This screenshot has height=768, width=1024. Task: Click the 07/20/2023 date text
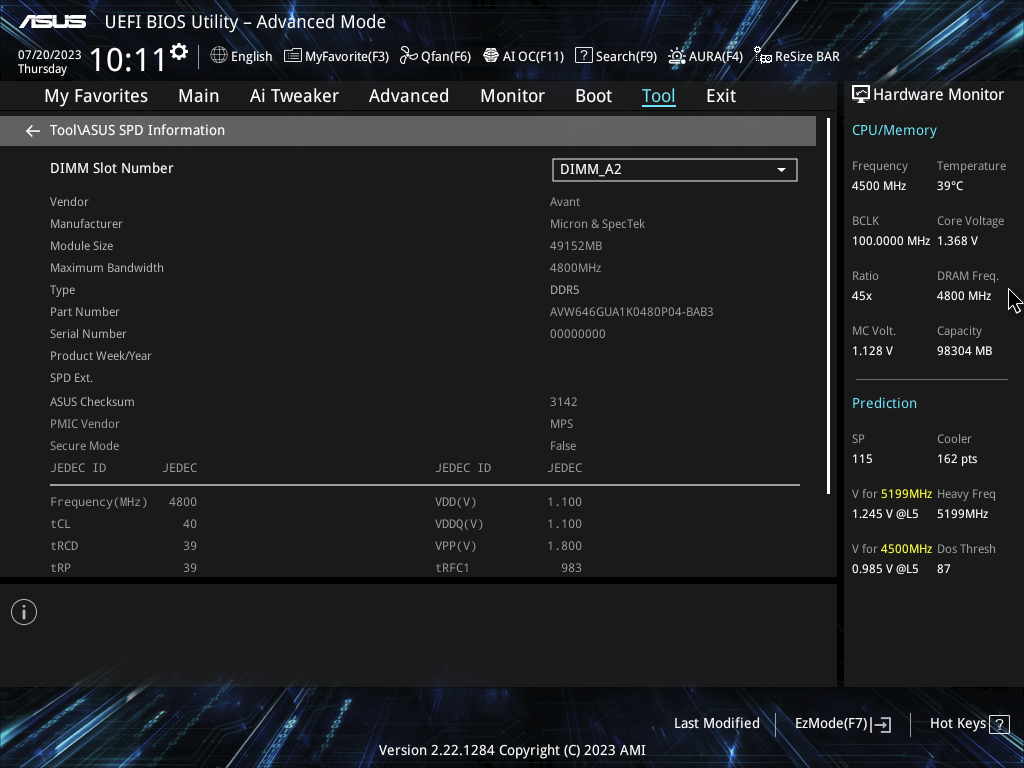click(50, 55)
